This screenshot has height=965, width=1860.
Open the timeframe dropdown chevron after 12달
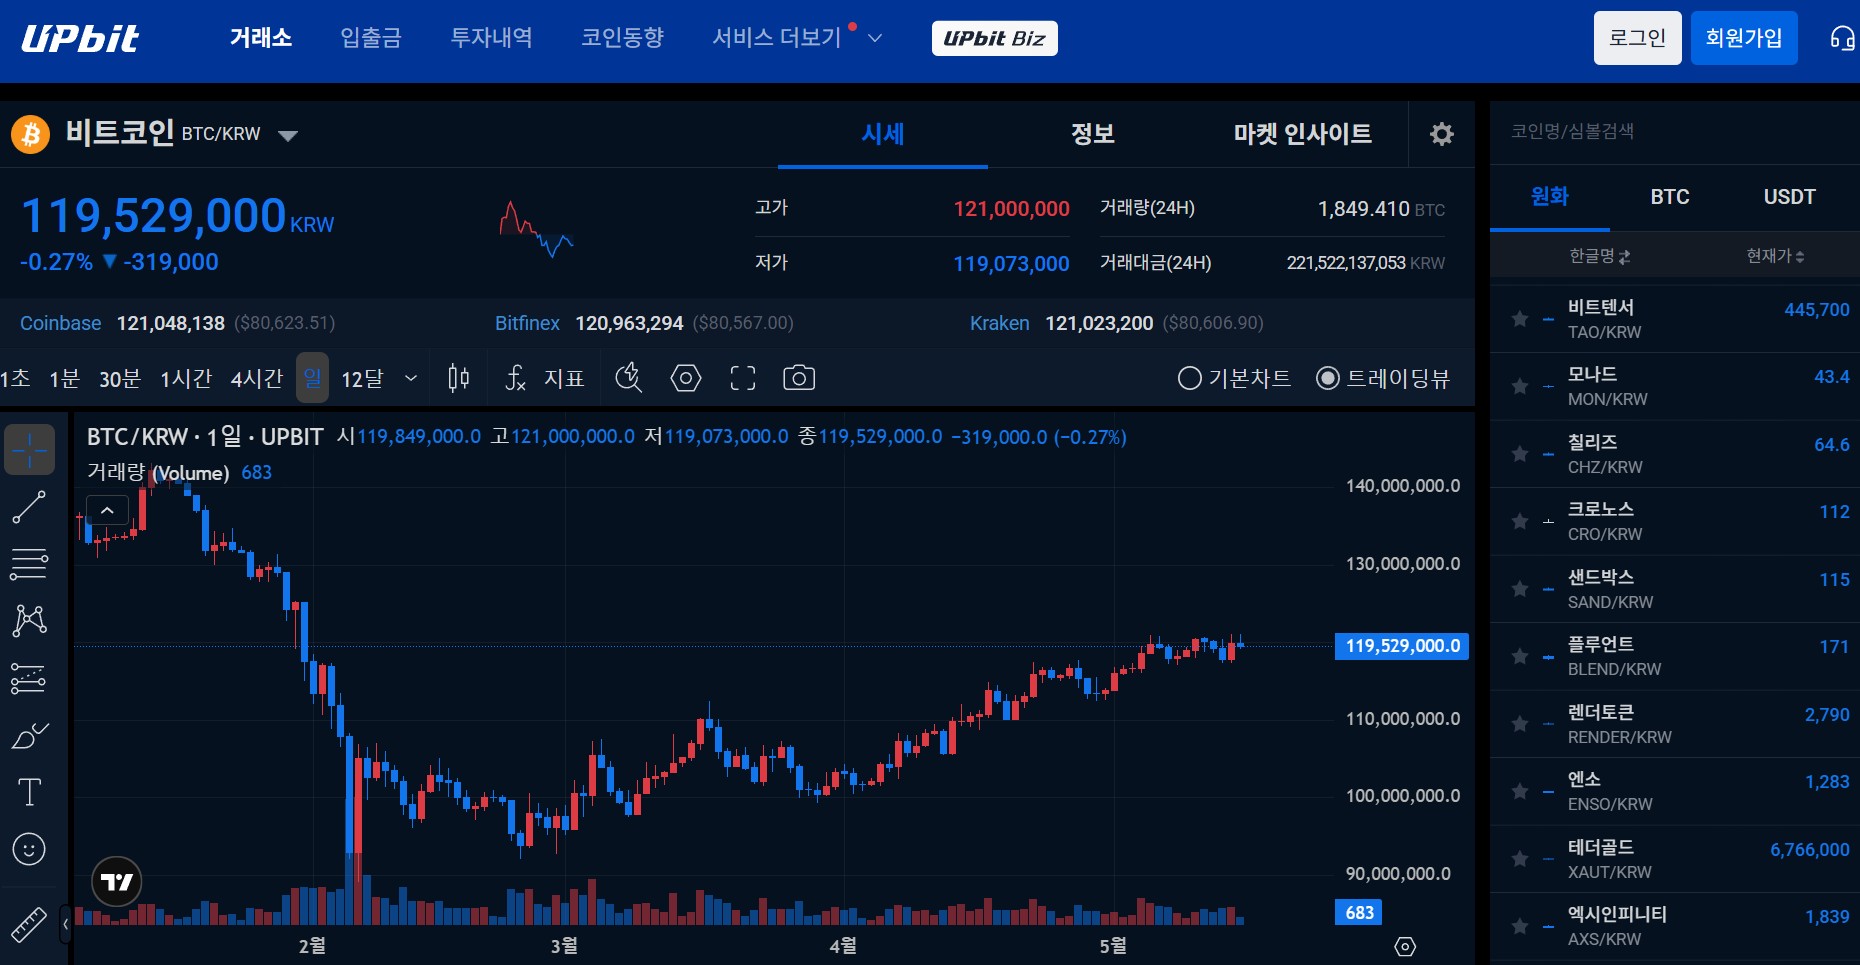pos(411,378)
